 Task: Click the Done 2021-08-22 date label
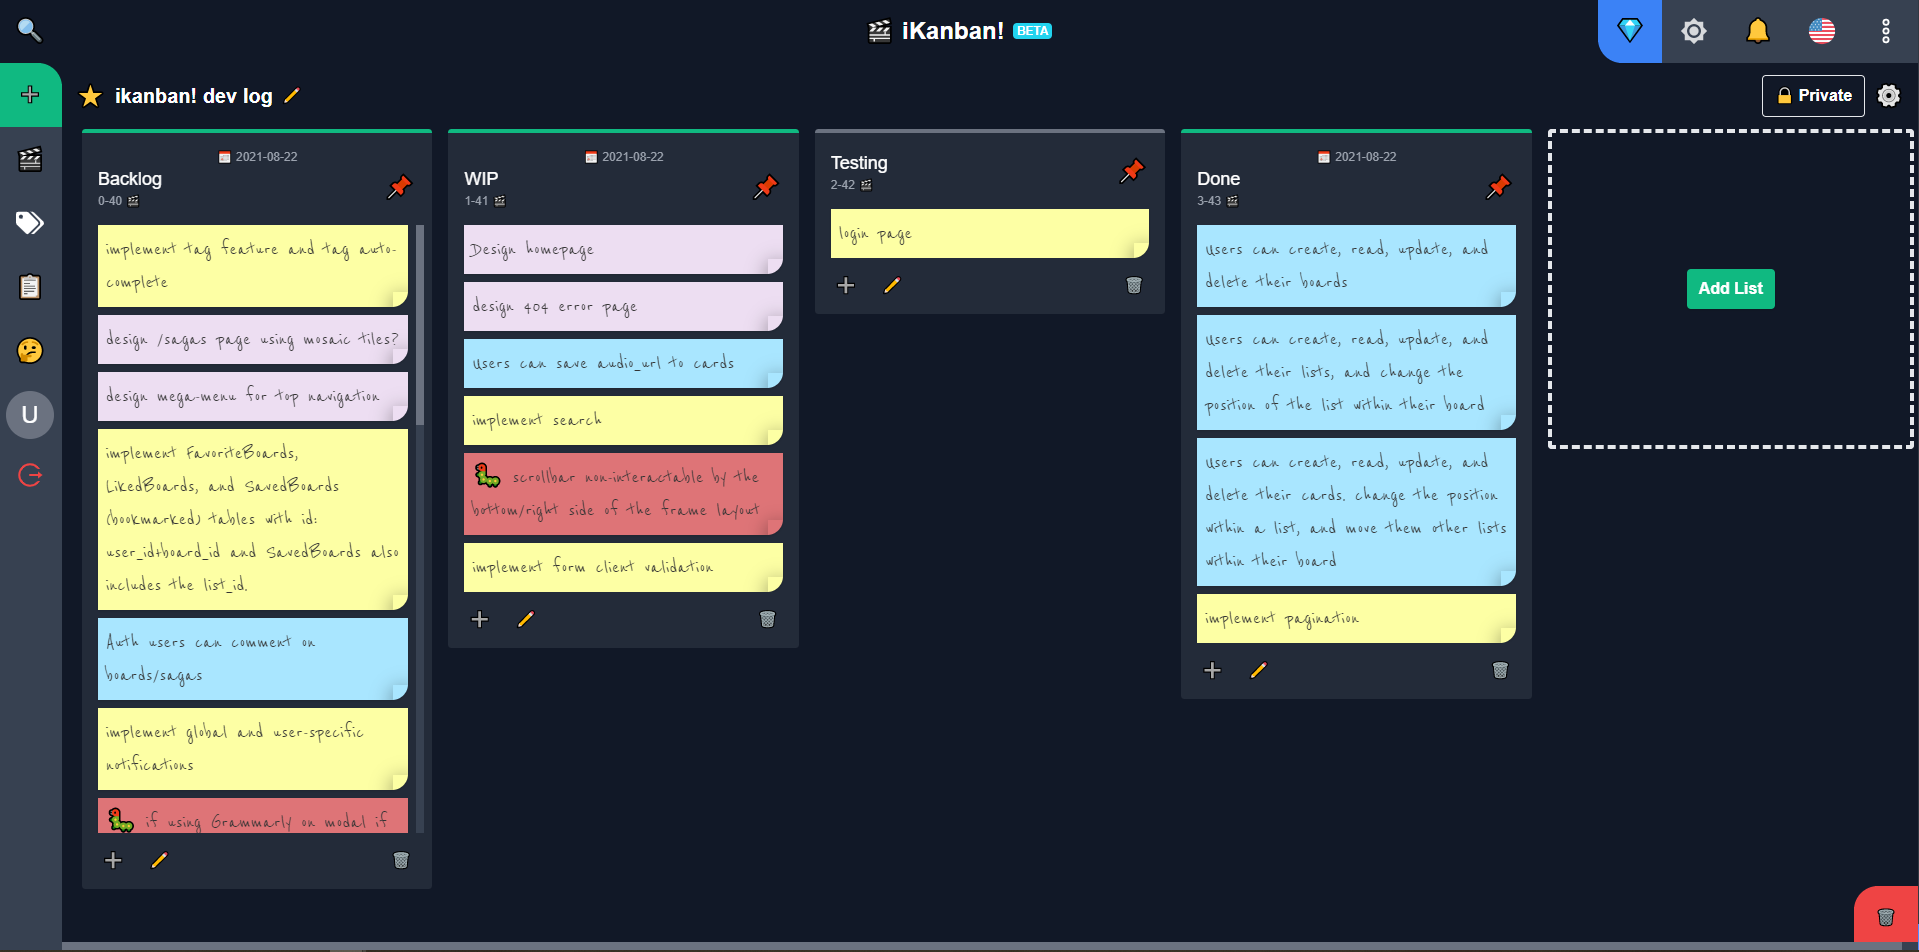point(1357,157)
